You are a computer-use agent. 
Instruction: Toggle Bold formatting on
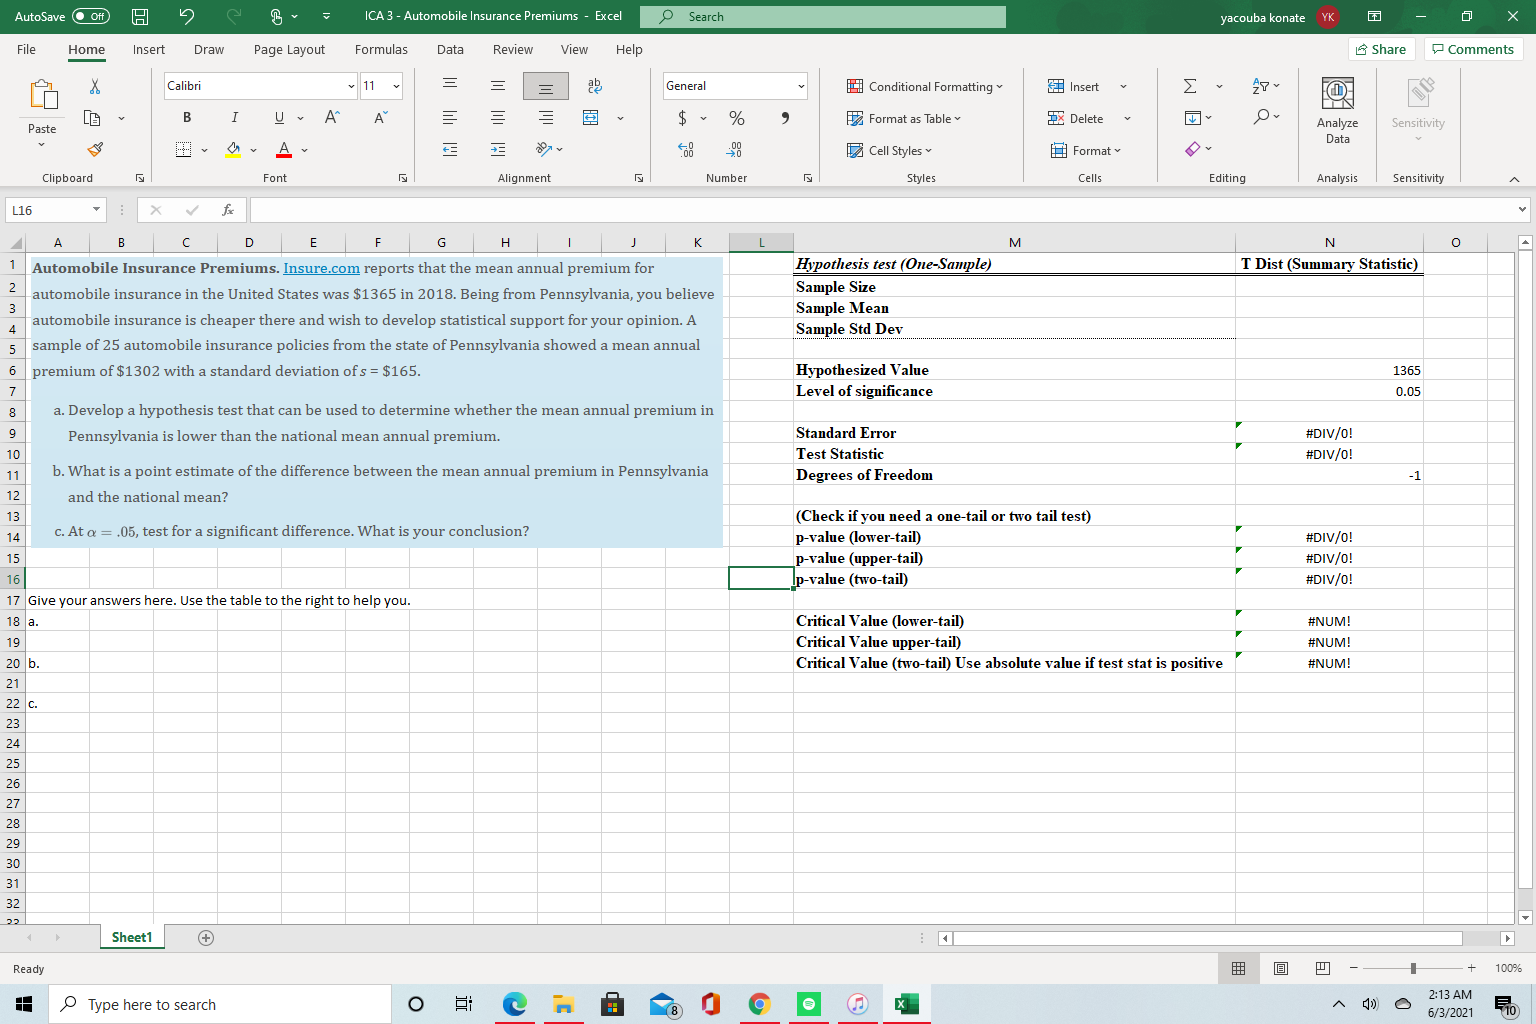pos(187,118)
